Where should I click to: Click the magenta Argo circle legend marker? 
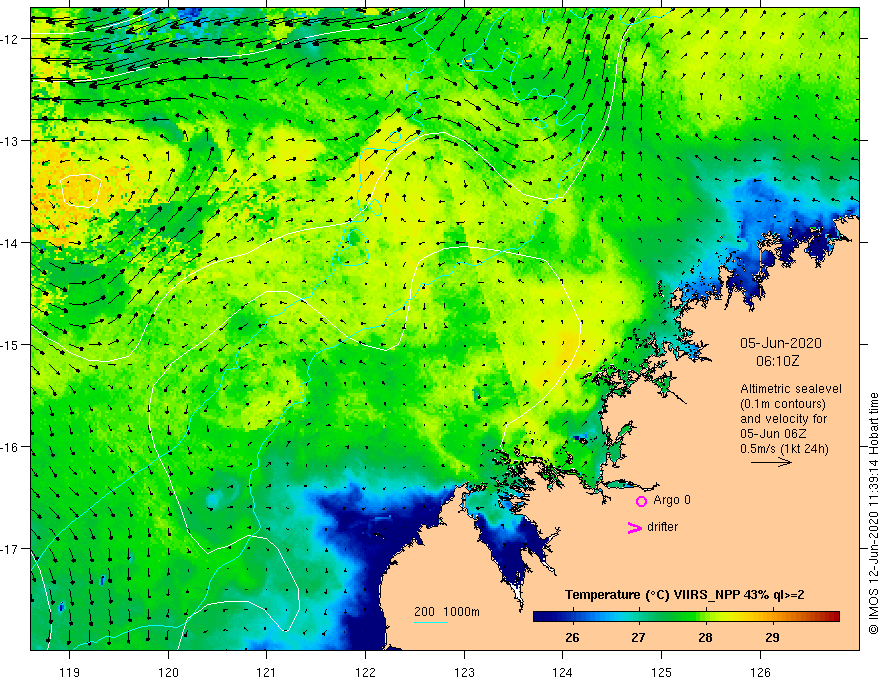point(641,501)
